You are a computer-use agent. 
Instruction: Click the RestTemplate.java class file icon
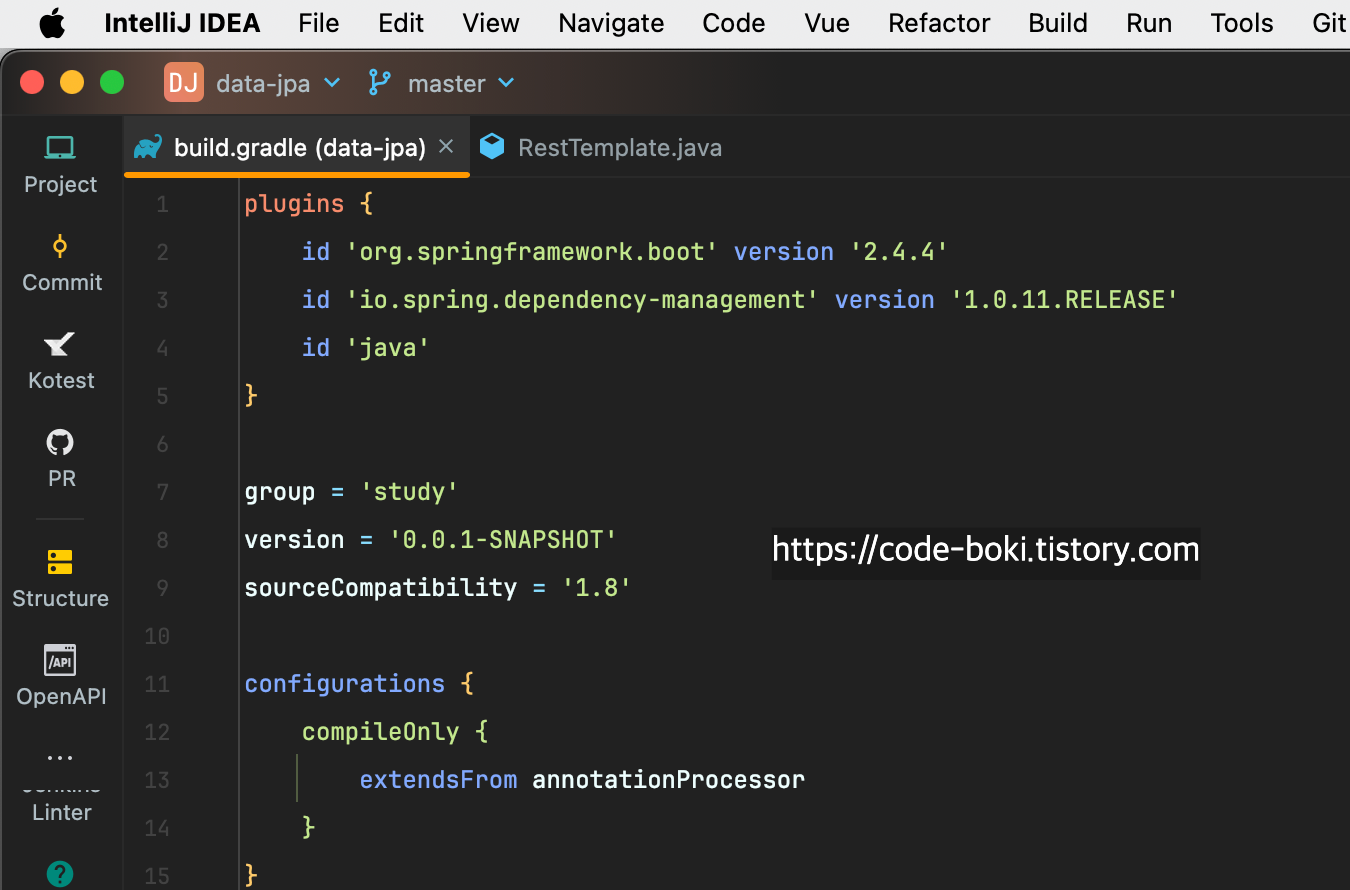pos(492,147)
